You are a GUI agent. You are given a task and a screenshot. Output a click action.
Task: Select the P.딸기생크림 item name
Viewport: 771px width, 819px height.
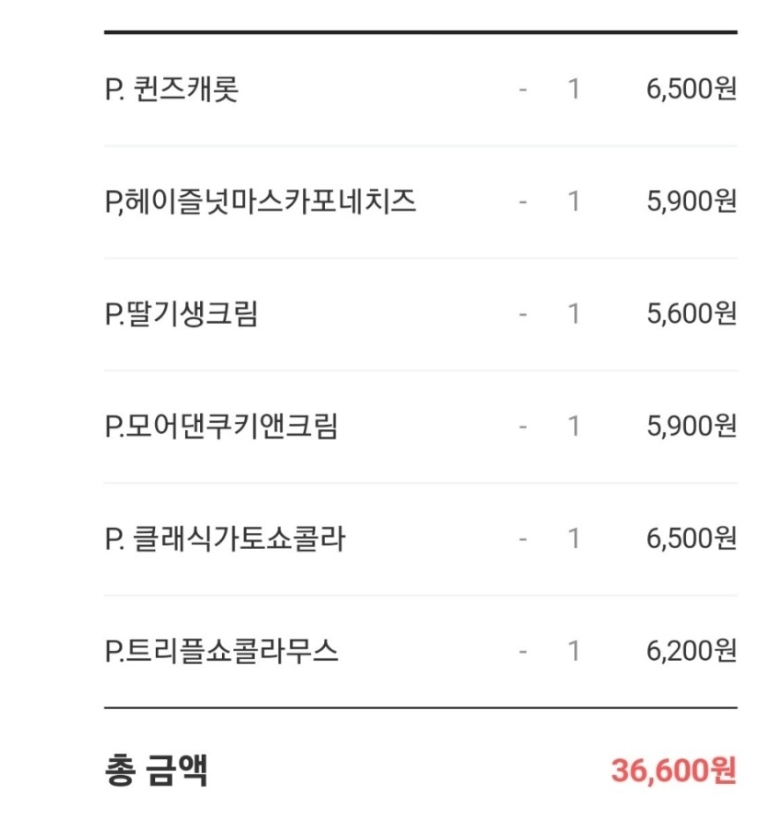point(181,315)
